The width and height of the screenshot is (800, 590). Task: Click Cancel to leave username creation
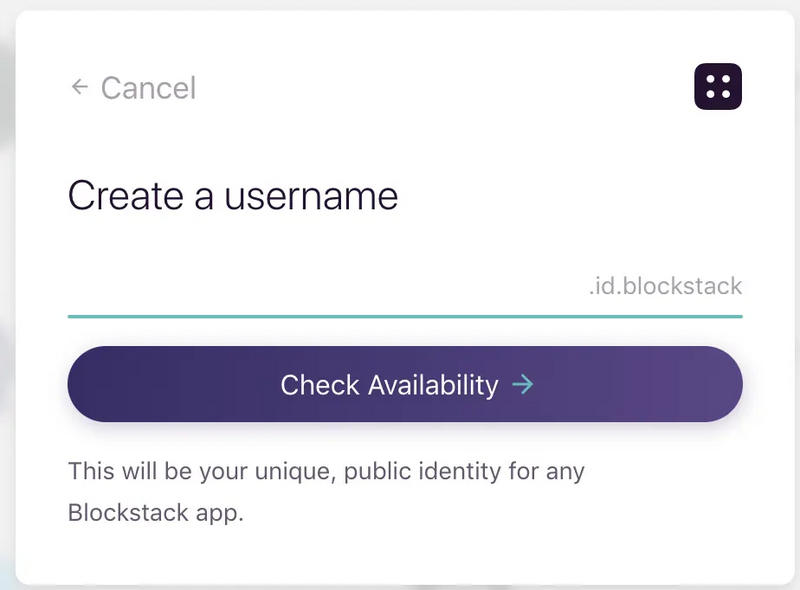click(148, 88)
